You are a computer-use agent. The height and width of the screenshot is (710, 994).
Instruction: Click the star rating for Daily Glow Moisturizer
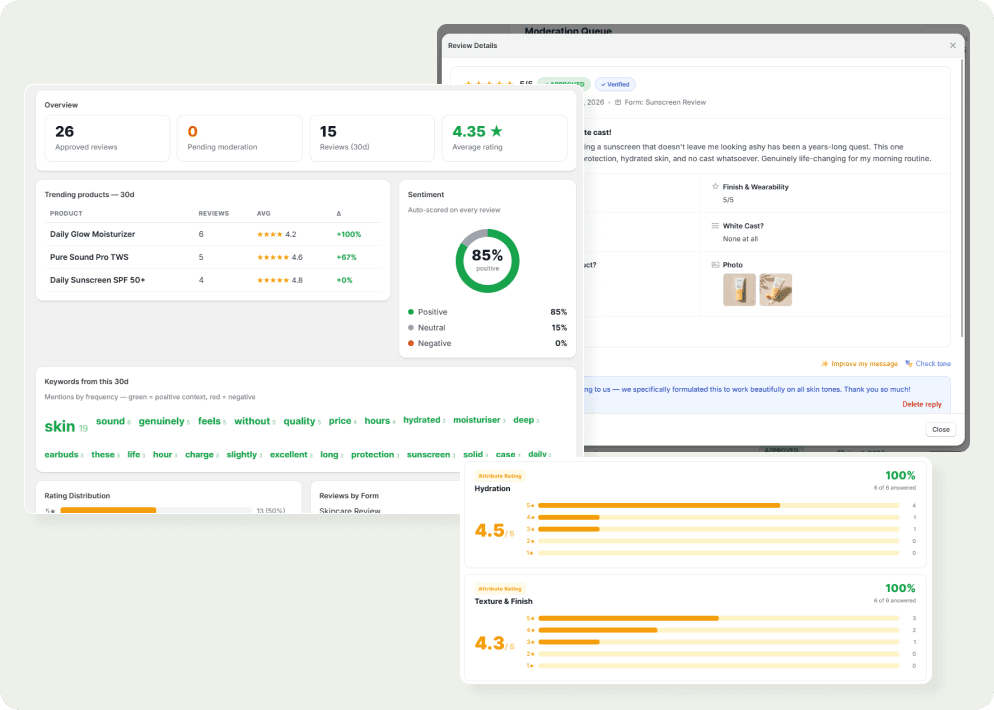click(269, 235)
